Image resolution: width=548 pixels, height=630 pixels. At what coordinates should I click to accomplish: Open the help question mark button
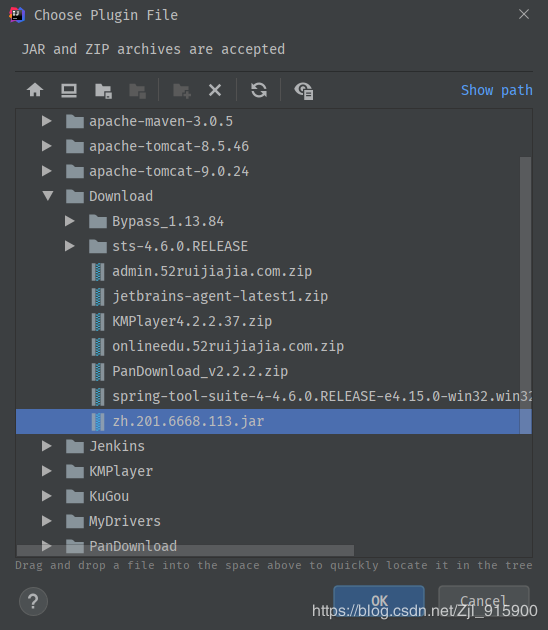33,601
